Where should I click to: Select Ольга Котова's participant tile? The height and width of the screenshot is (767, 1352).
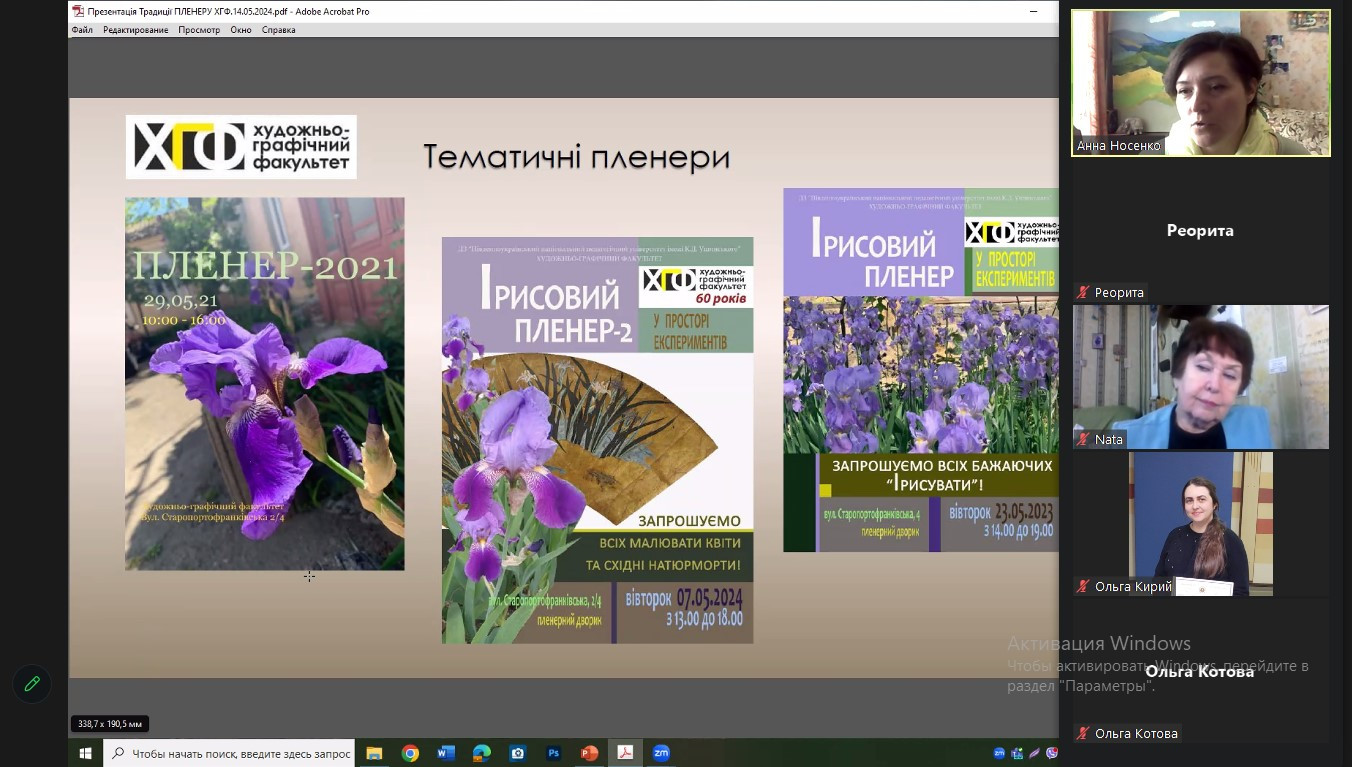coord(1201,671)
